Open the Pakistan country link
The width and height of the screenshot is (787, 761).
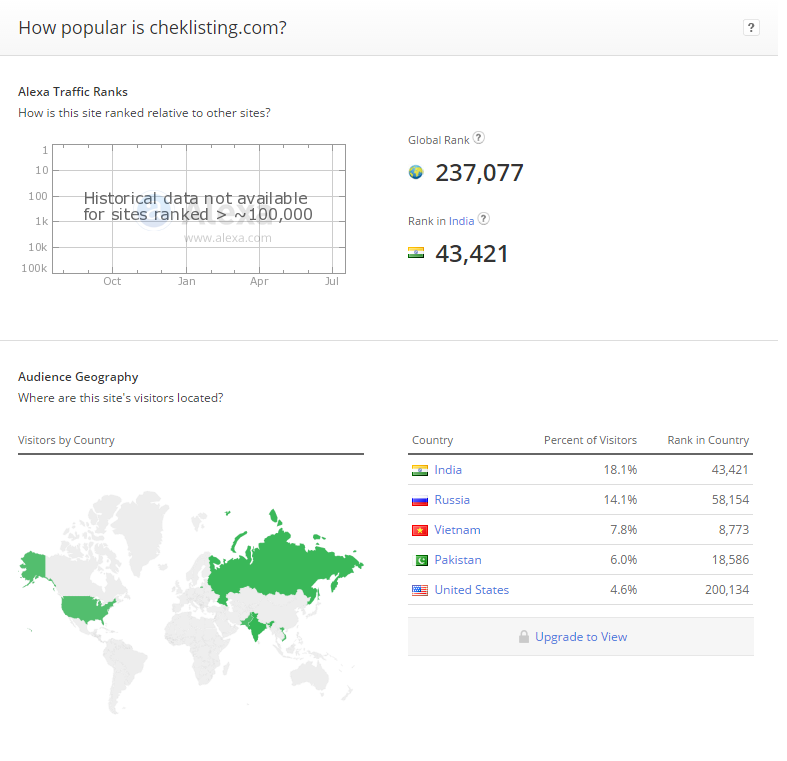[458, 560]
